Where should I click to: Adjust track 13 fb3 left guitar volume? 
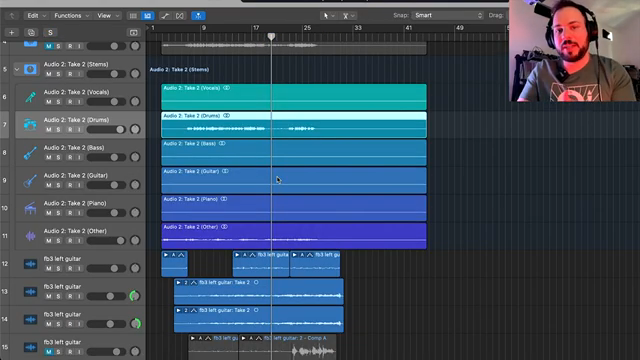(x=106, y=296)
